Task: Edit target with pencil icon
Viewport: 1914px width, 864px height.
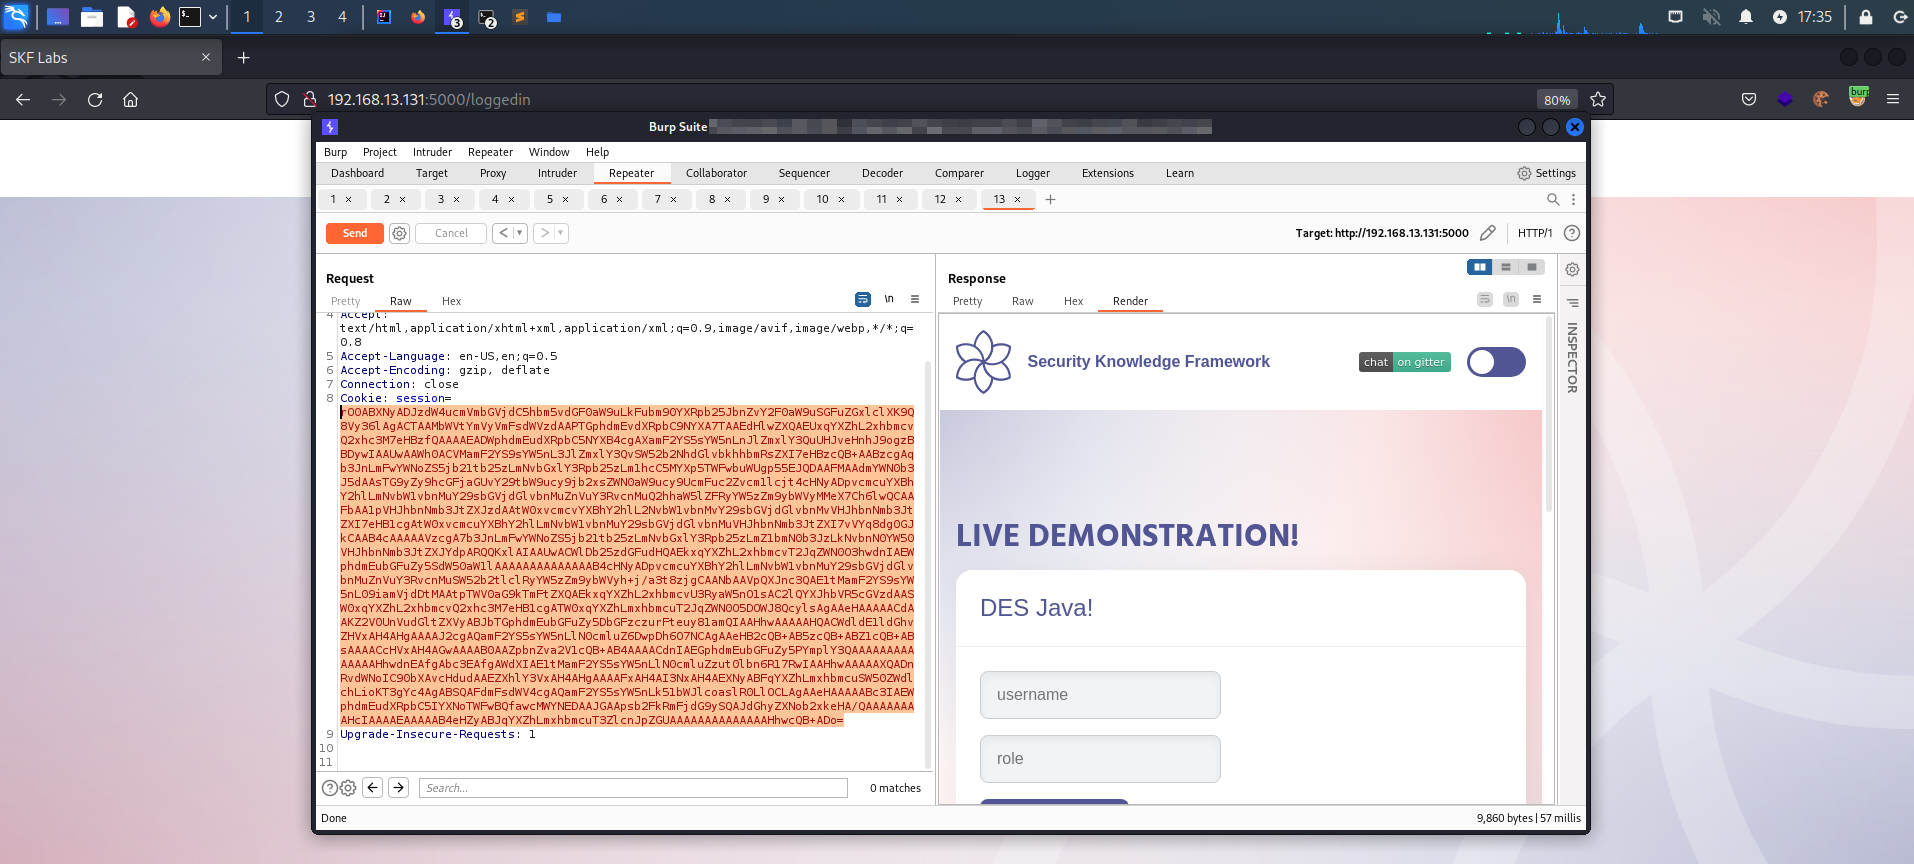Action: [1488, 233]
